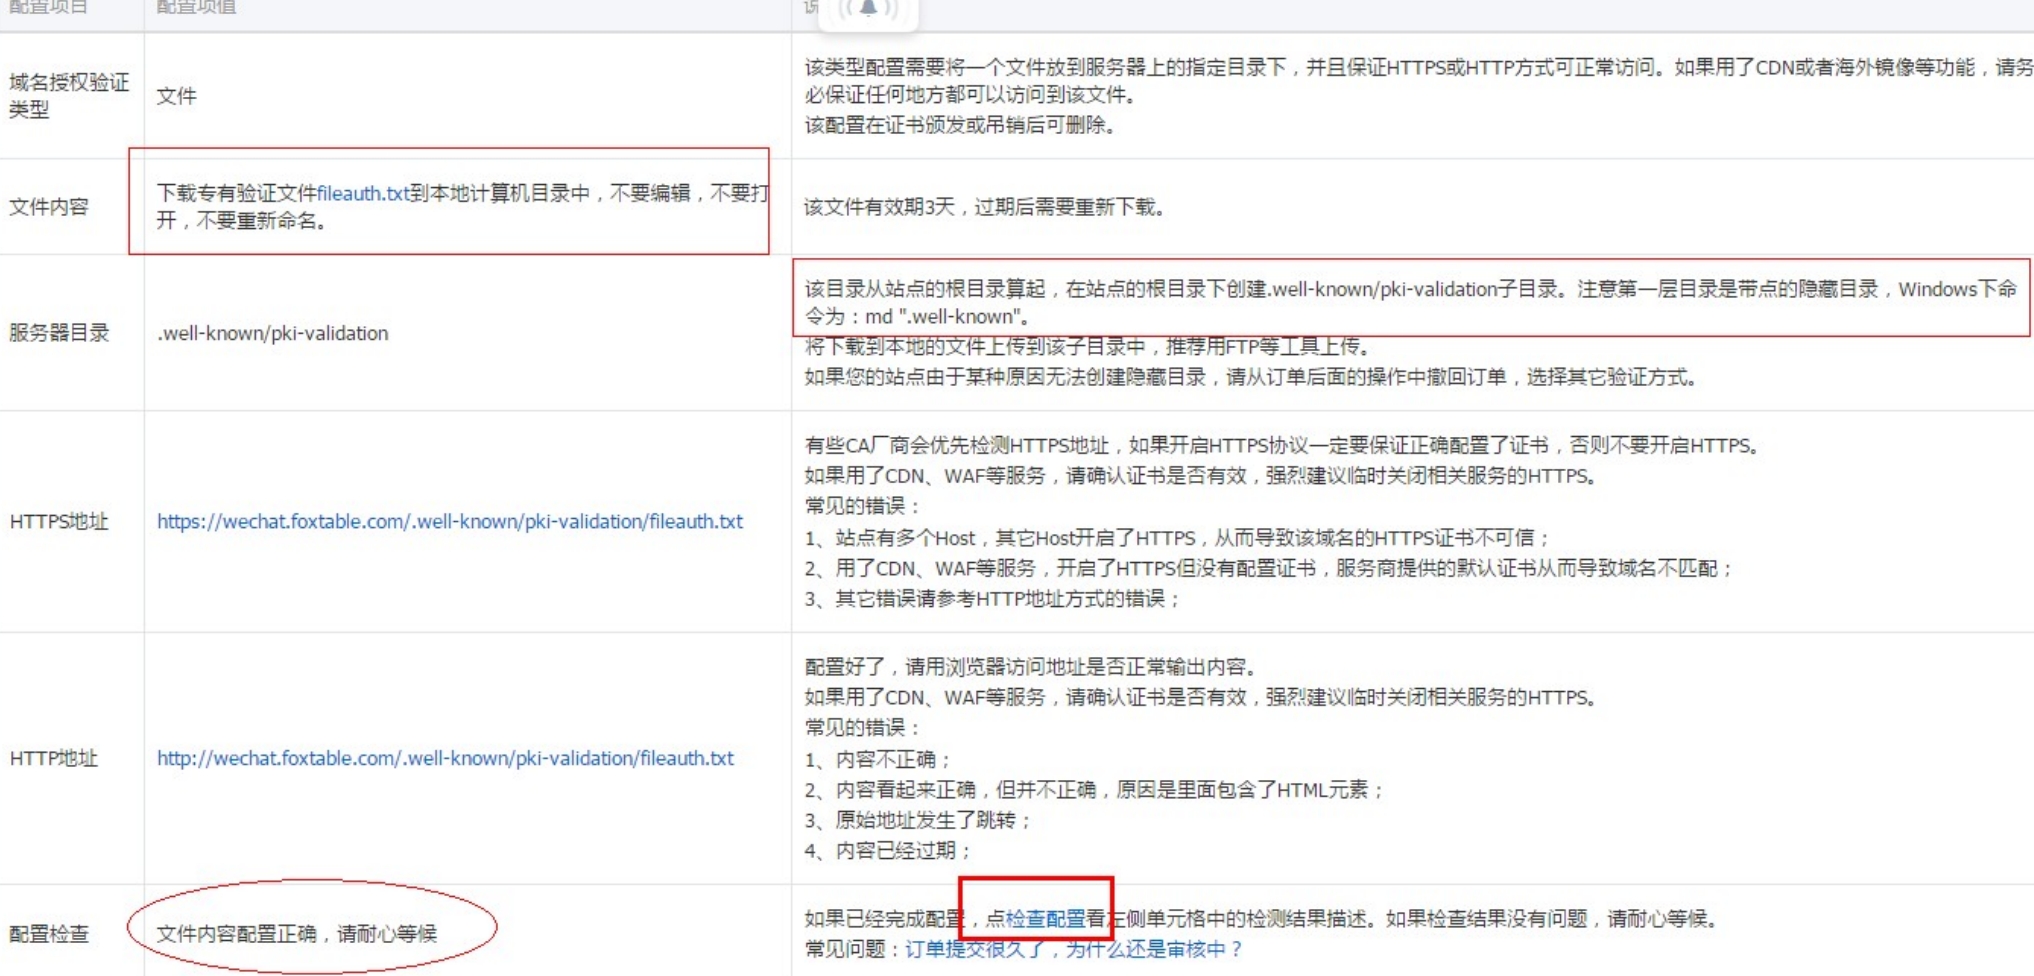
Task: Open FAQ link 订单提交很久了，为什么还是审核中？
Action: 1073,949
